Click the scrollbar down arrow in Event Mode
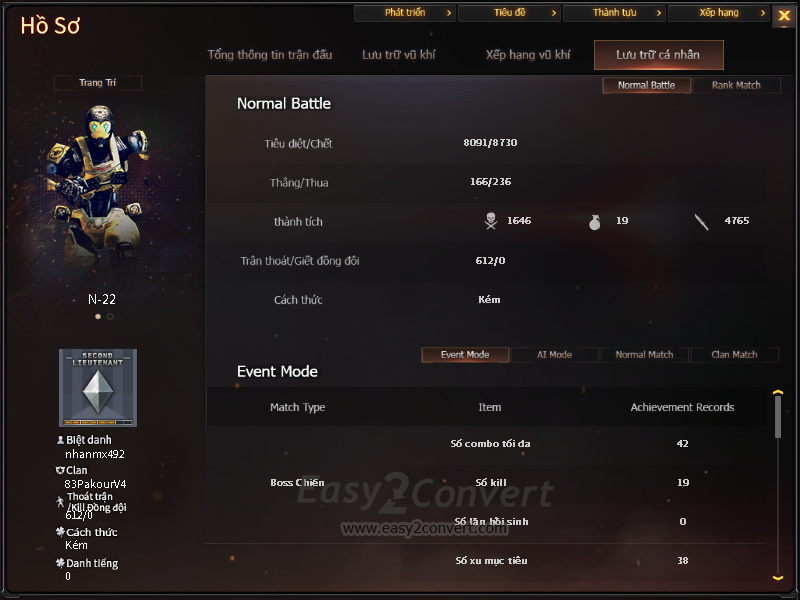Viewport: 800px width, 600px height. (x=778, y=578)
